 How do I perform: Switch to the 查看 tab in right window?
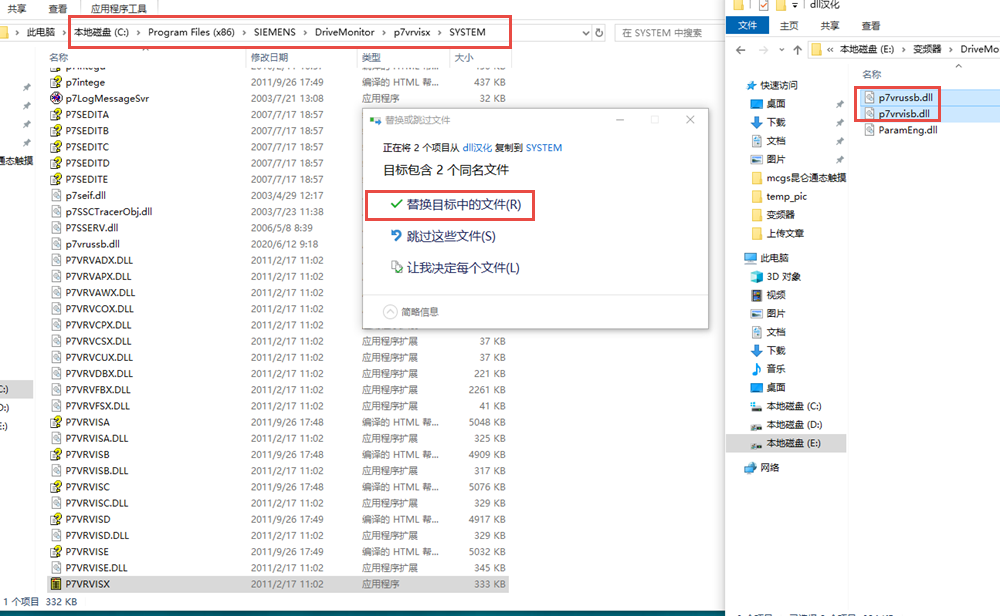[x=871, y=26]
